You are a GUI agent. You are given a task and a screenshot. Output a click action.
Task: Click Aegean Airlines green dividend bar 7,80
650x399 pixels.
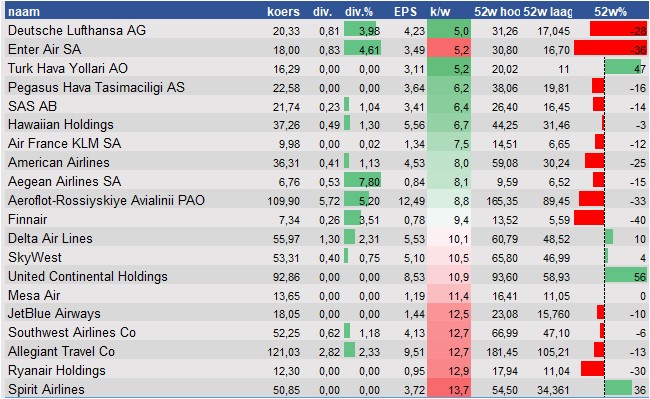[x=362, y=181]
